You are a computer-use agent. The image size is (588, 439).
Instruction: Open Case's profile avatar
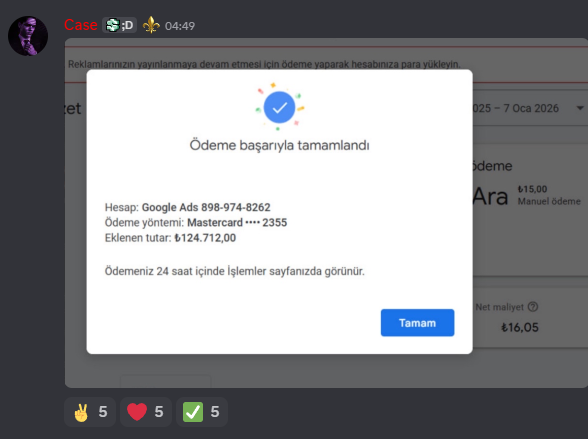(28, 36)
